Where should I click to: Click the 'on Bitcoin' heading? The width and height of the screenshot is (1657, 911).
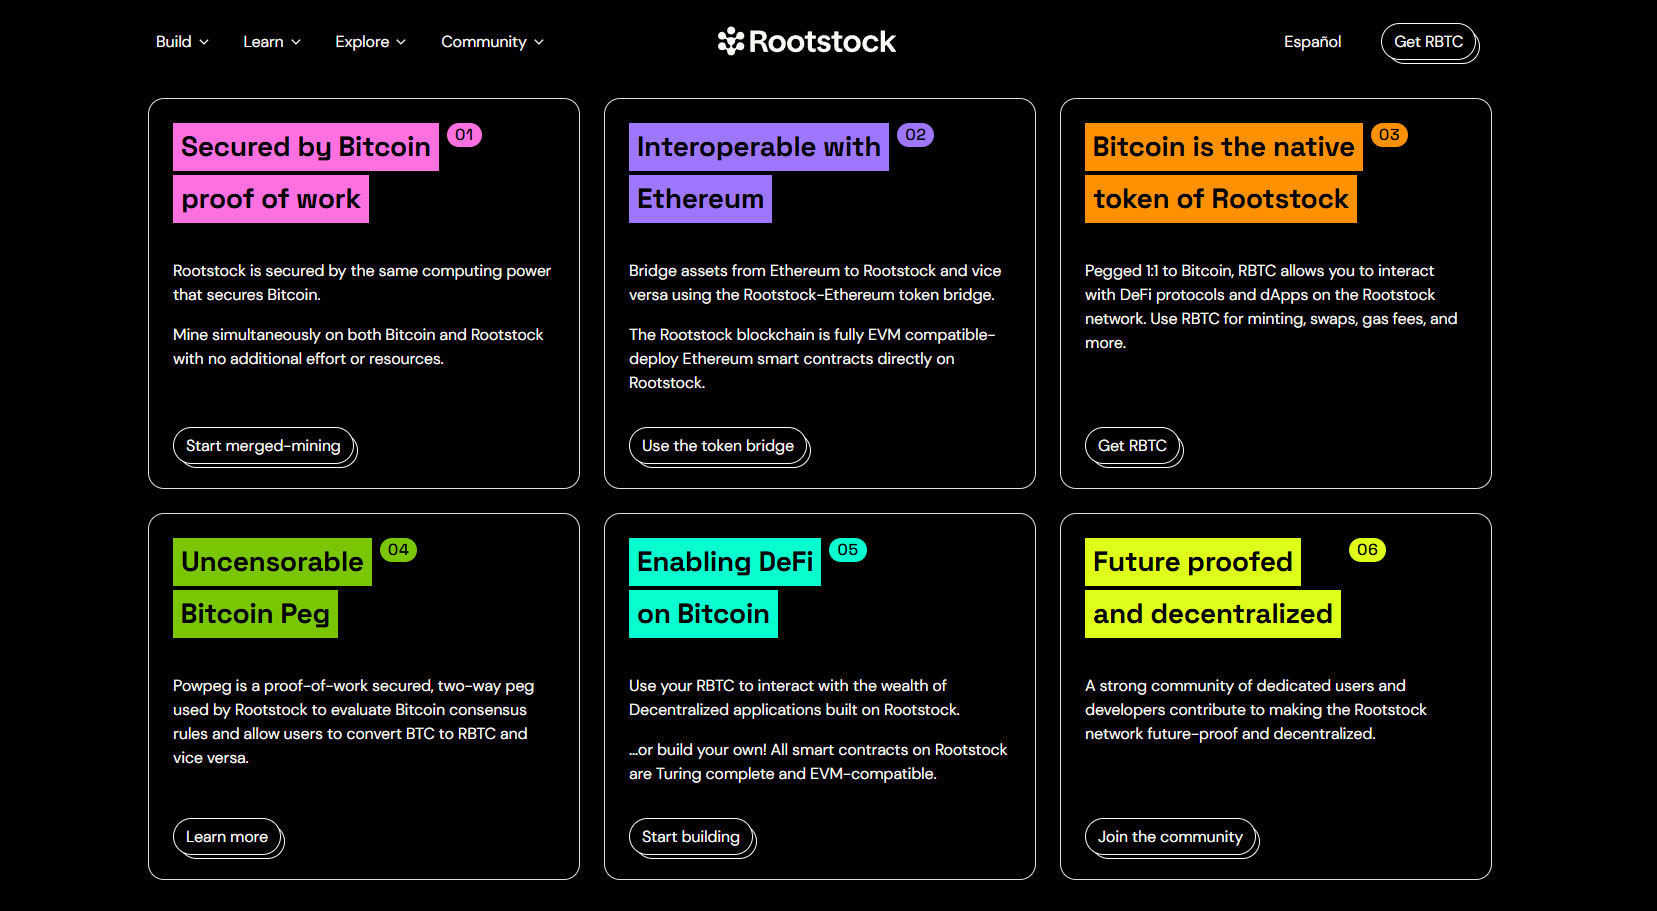coord(703,614)
